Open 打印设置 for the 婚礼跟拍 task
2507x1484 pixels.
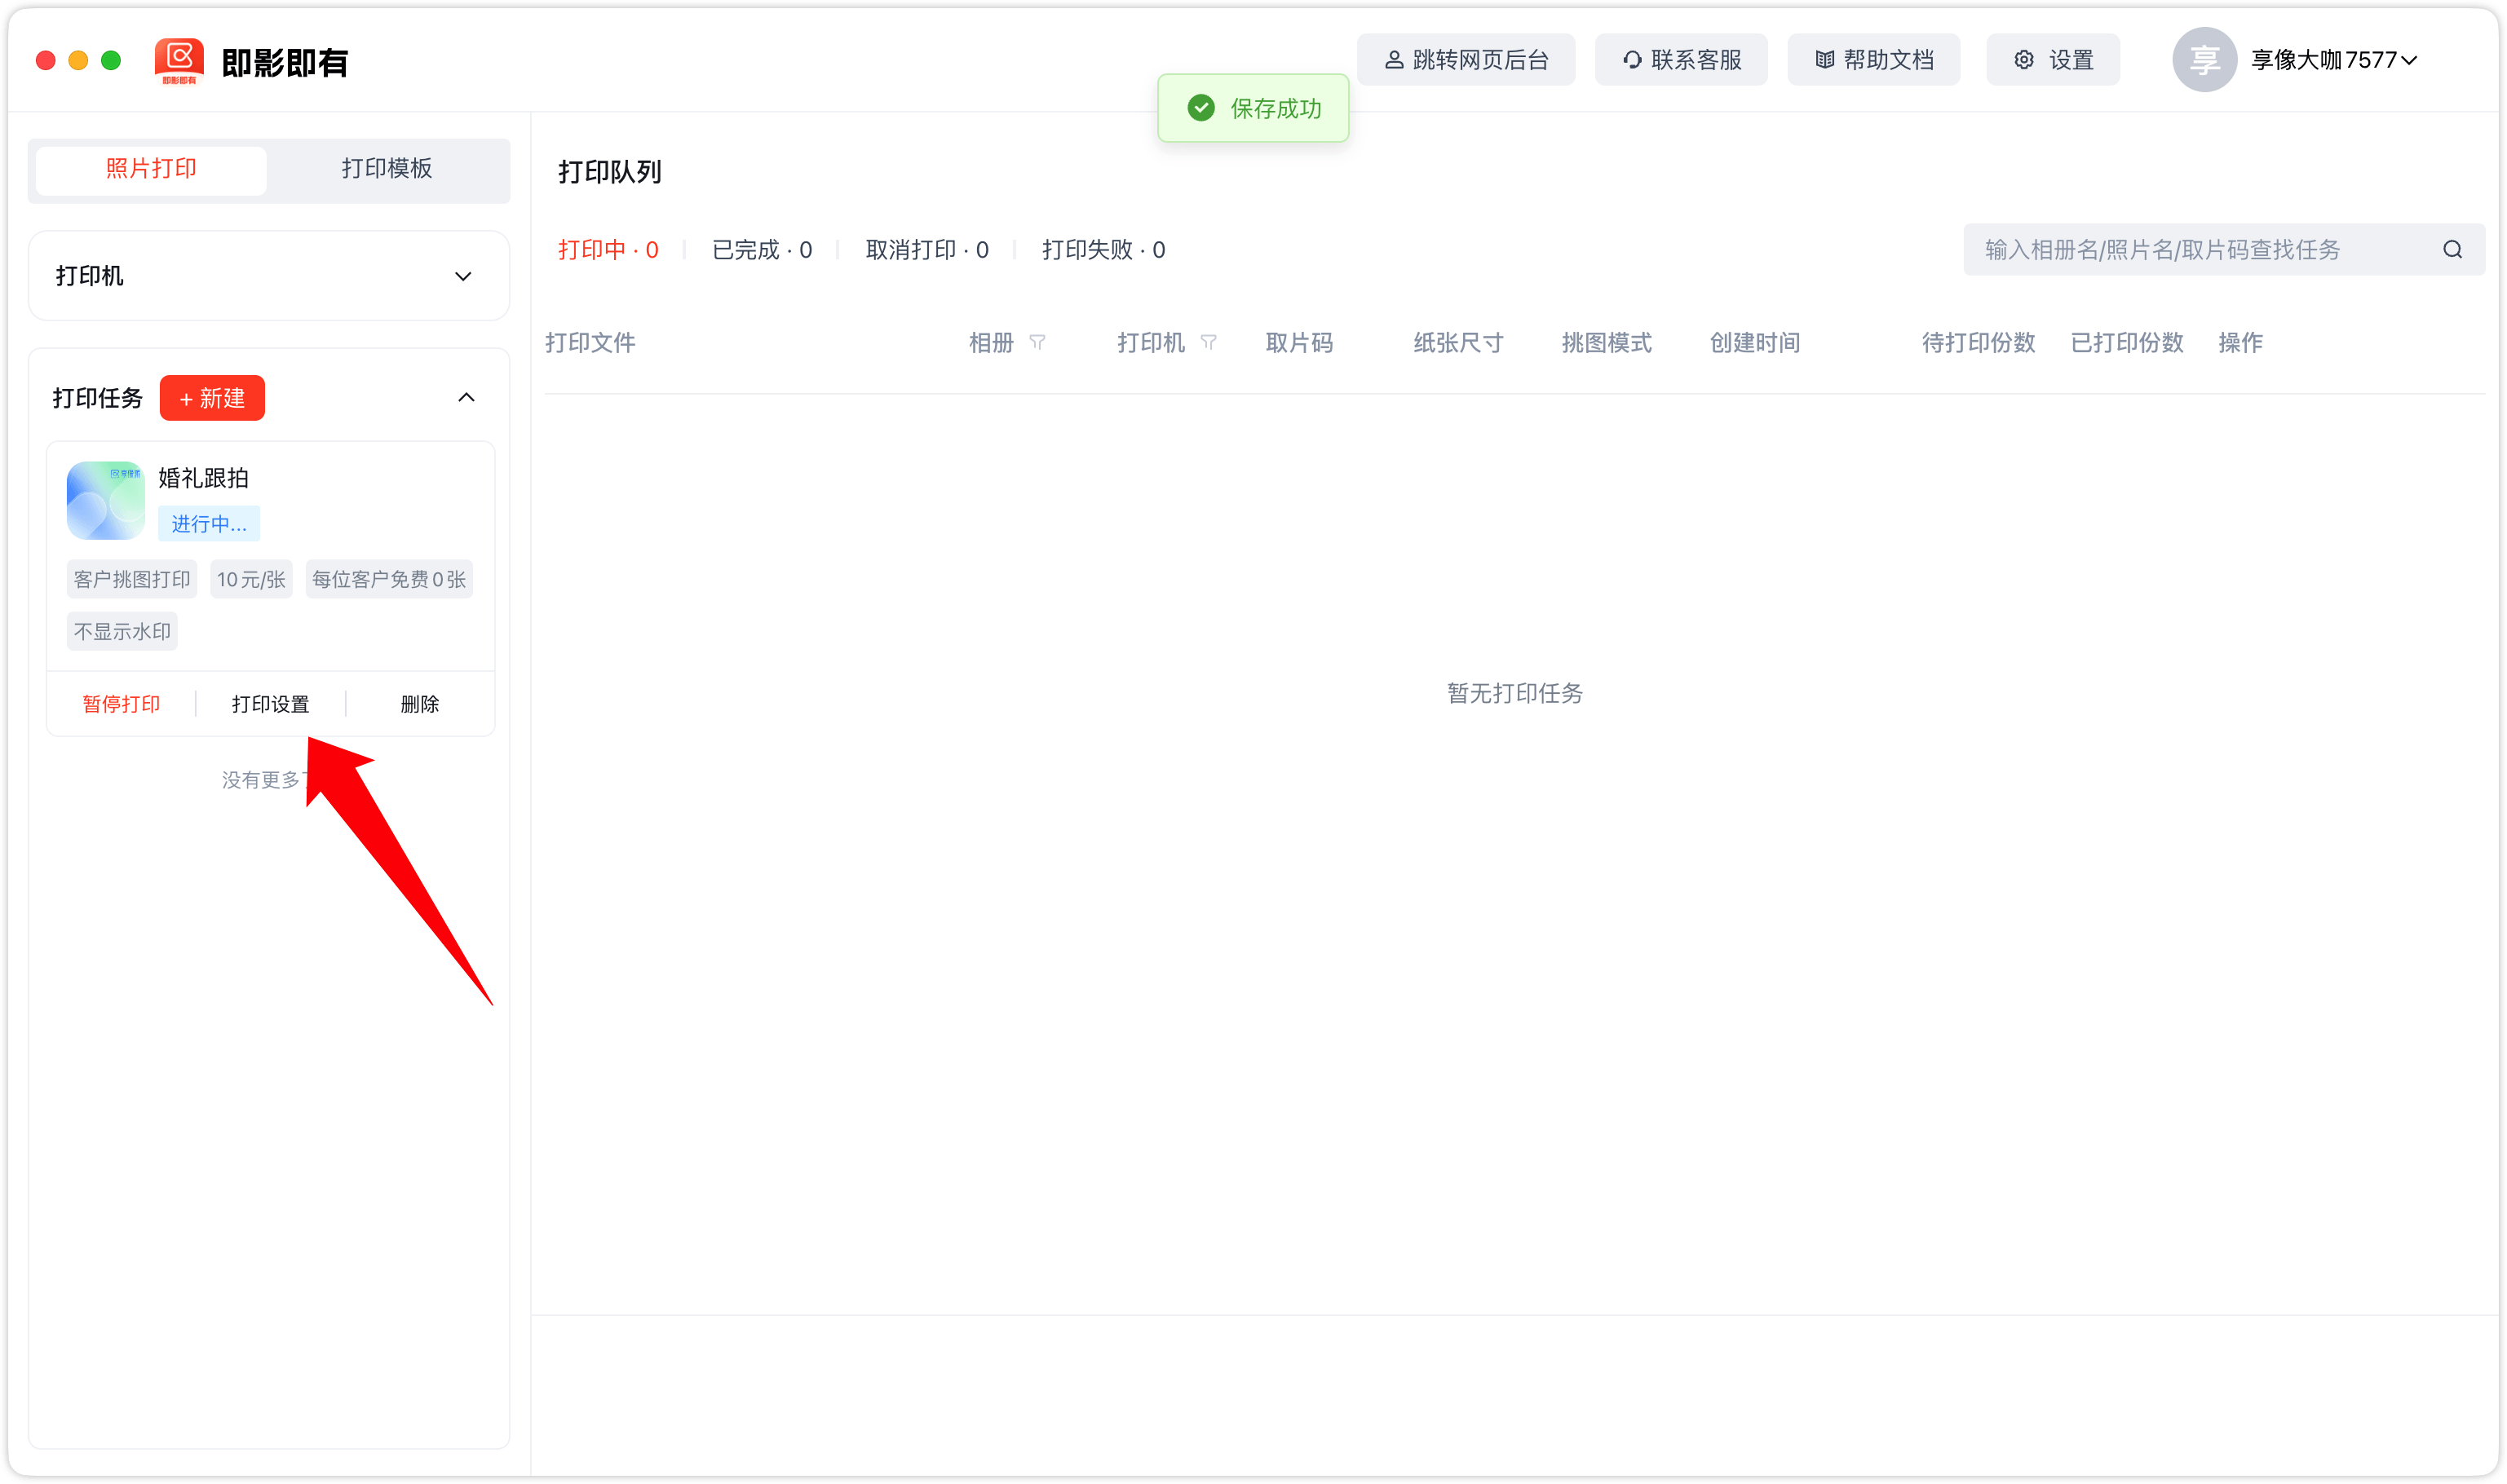click(270, 703)
